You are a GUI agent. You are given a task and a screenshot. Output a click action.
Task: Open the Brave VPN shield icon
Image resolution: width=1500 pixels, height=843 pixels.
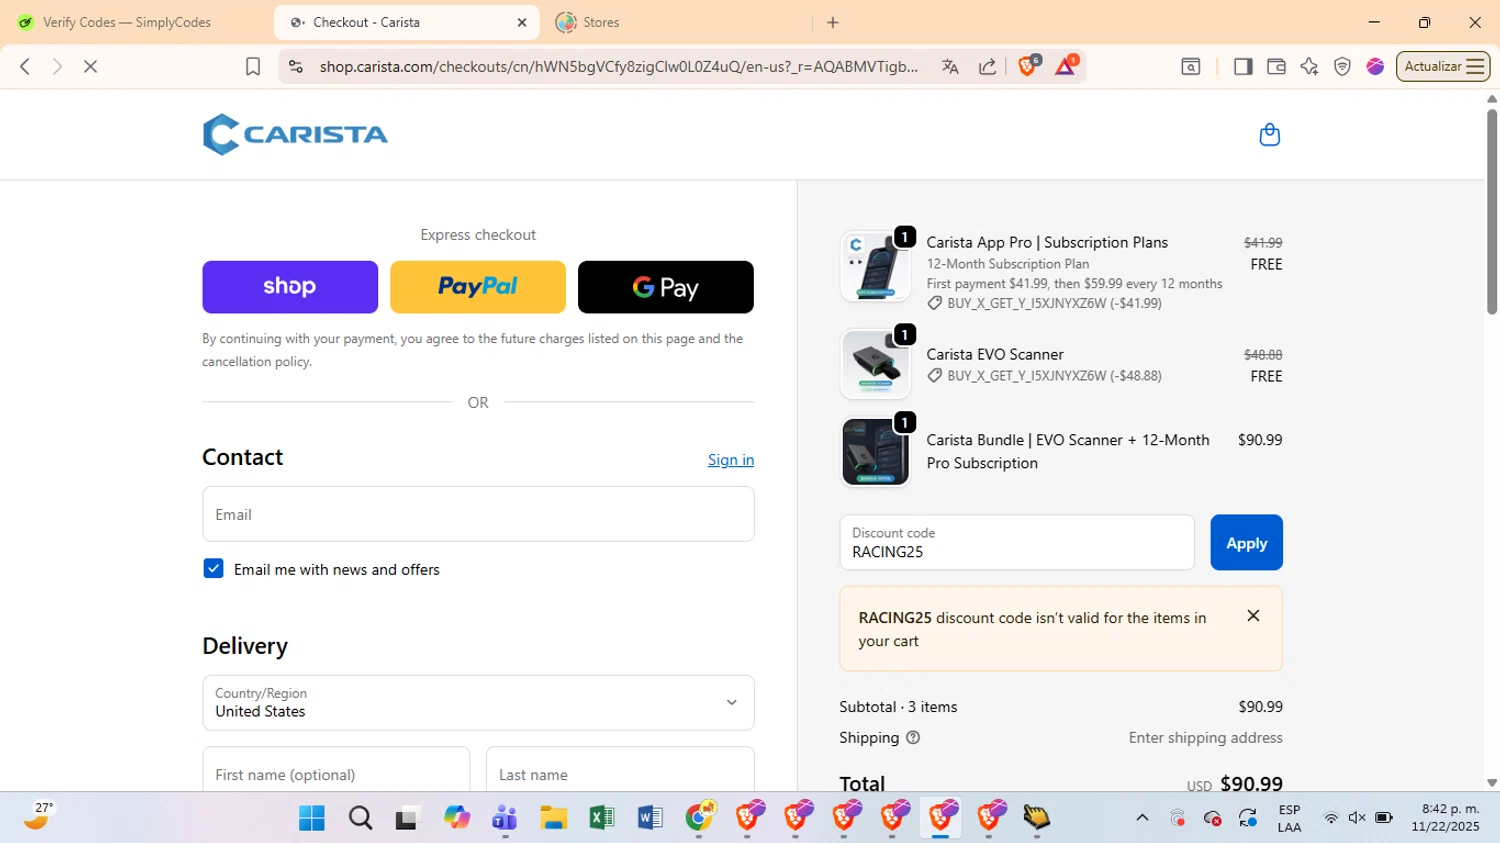[x=1342, y=66]
